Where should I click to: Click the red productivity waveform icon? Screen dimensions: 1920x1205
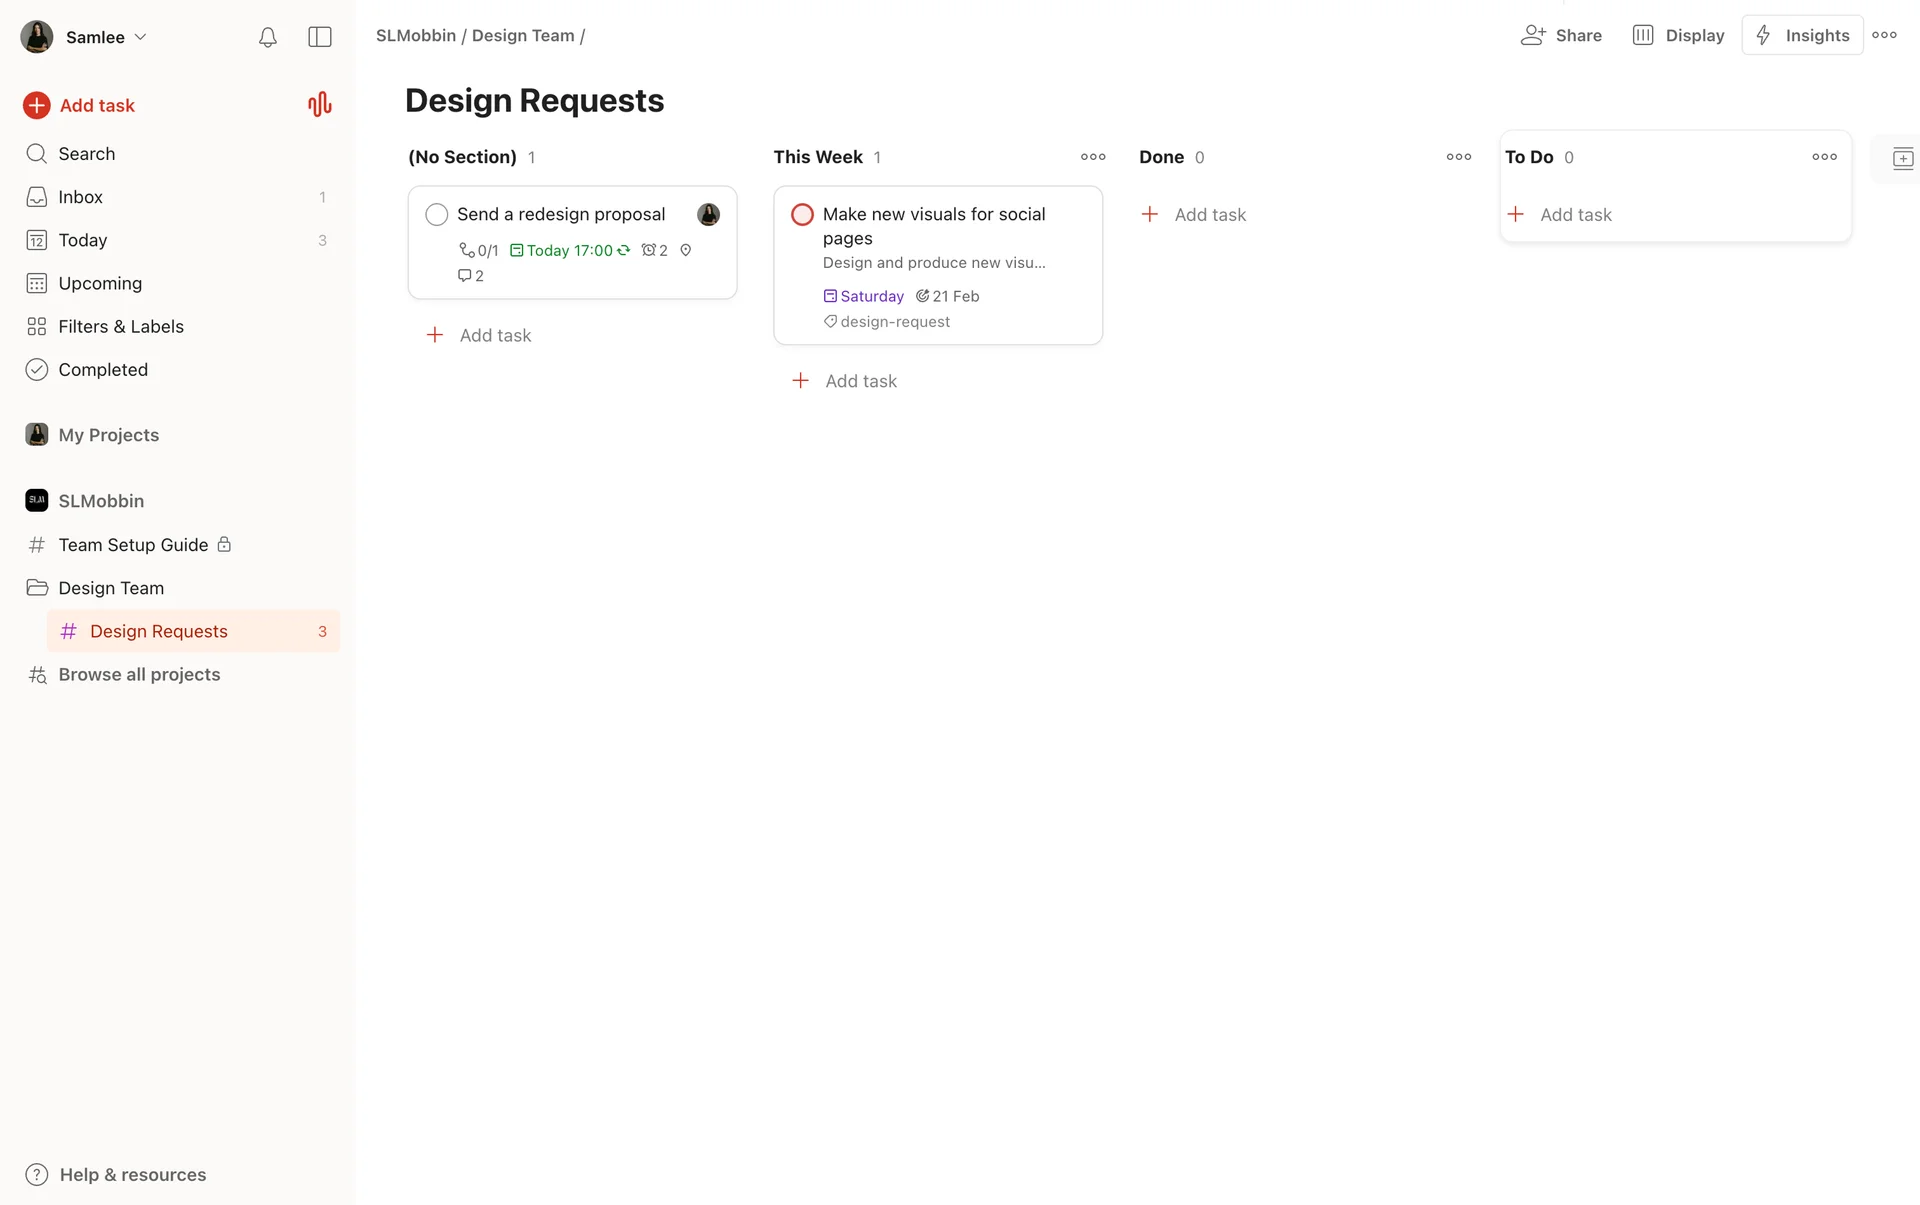point(319,105)
